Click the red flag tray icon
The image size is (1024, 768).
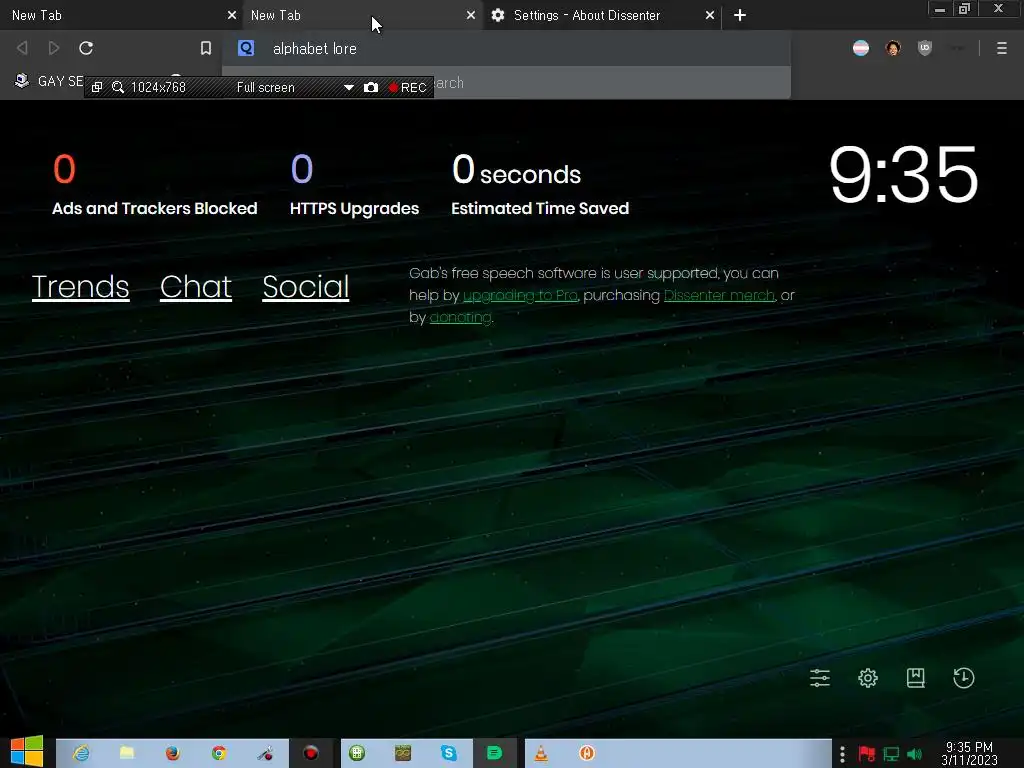[867, 754]
